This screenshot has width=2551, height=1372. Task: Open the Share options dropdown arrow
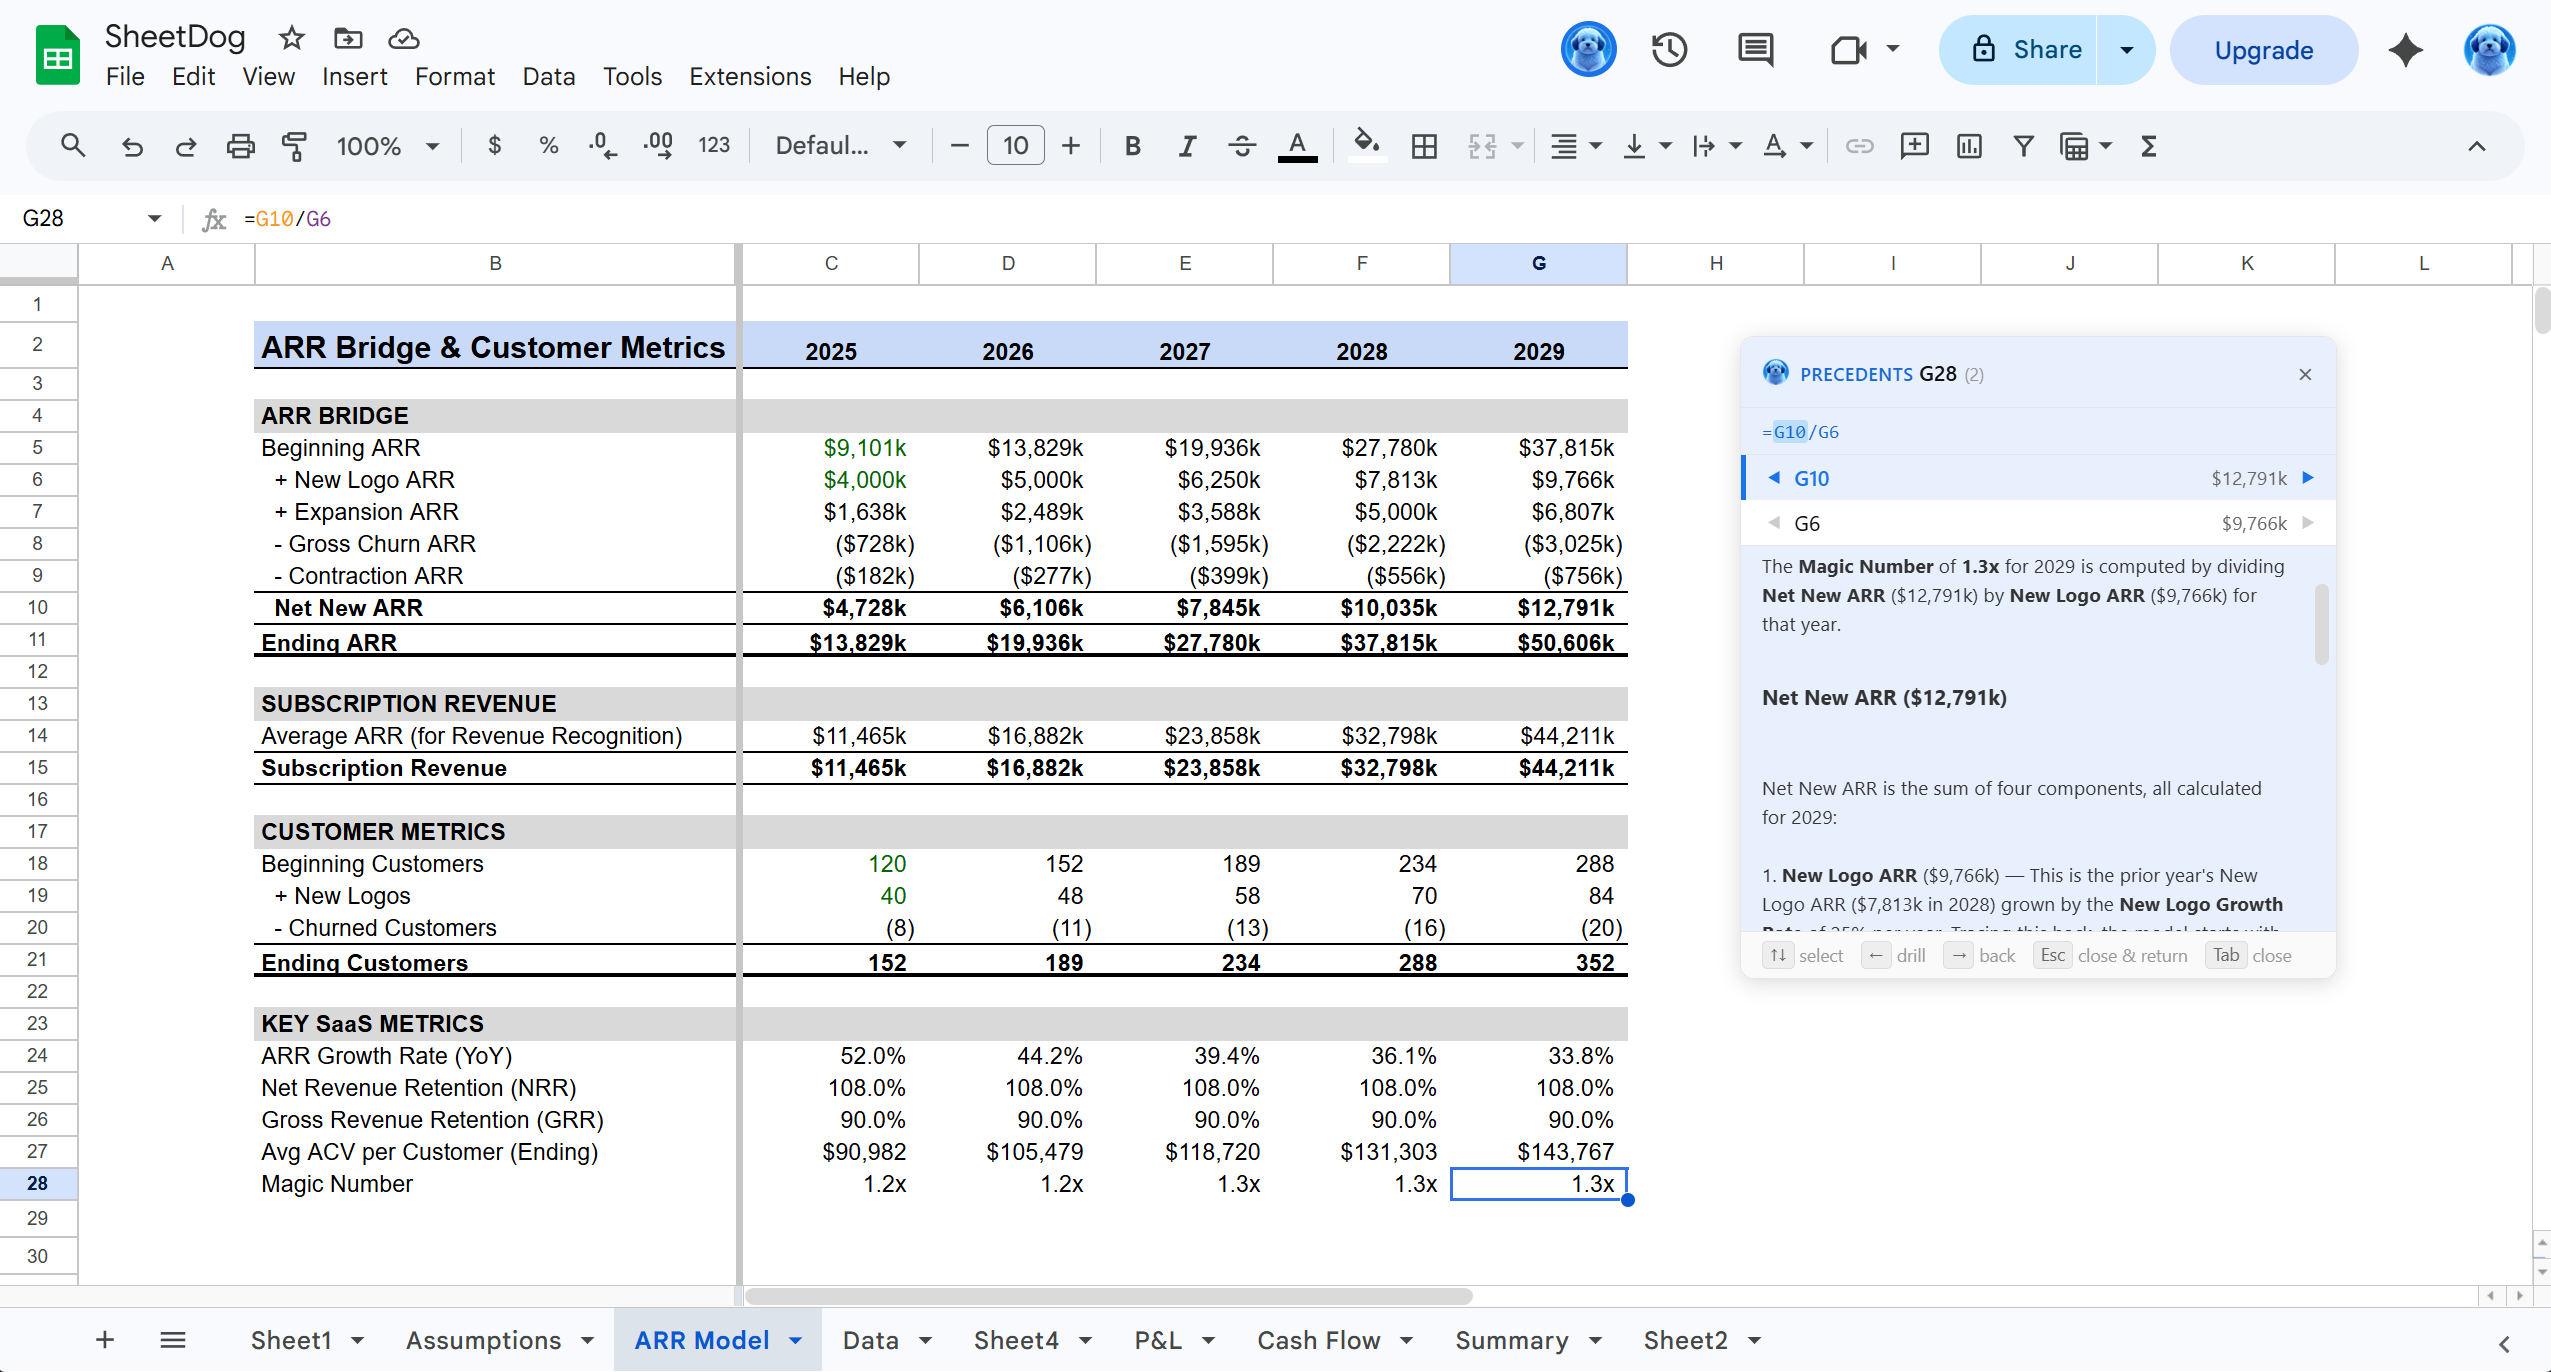pyautogui.click(x=2127, y=50)
